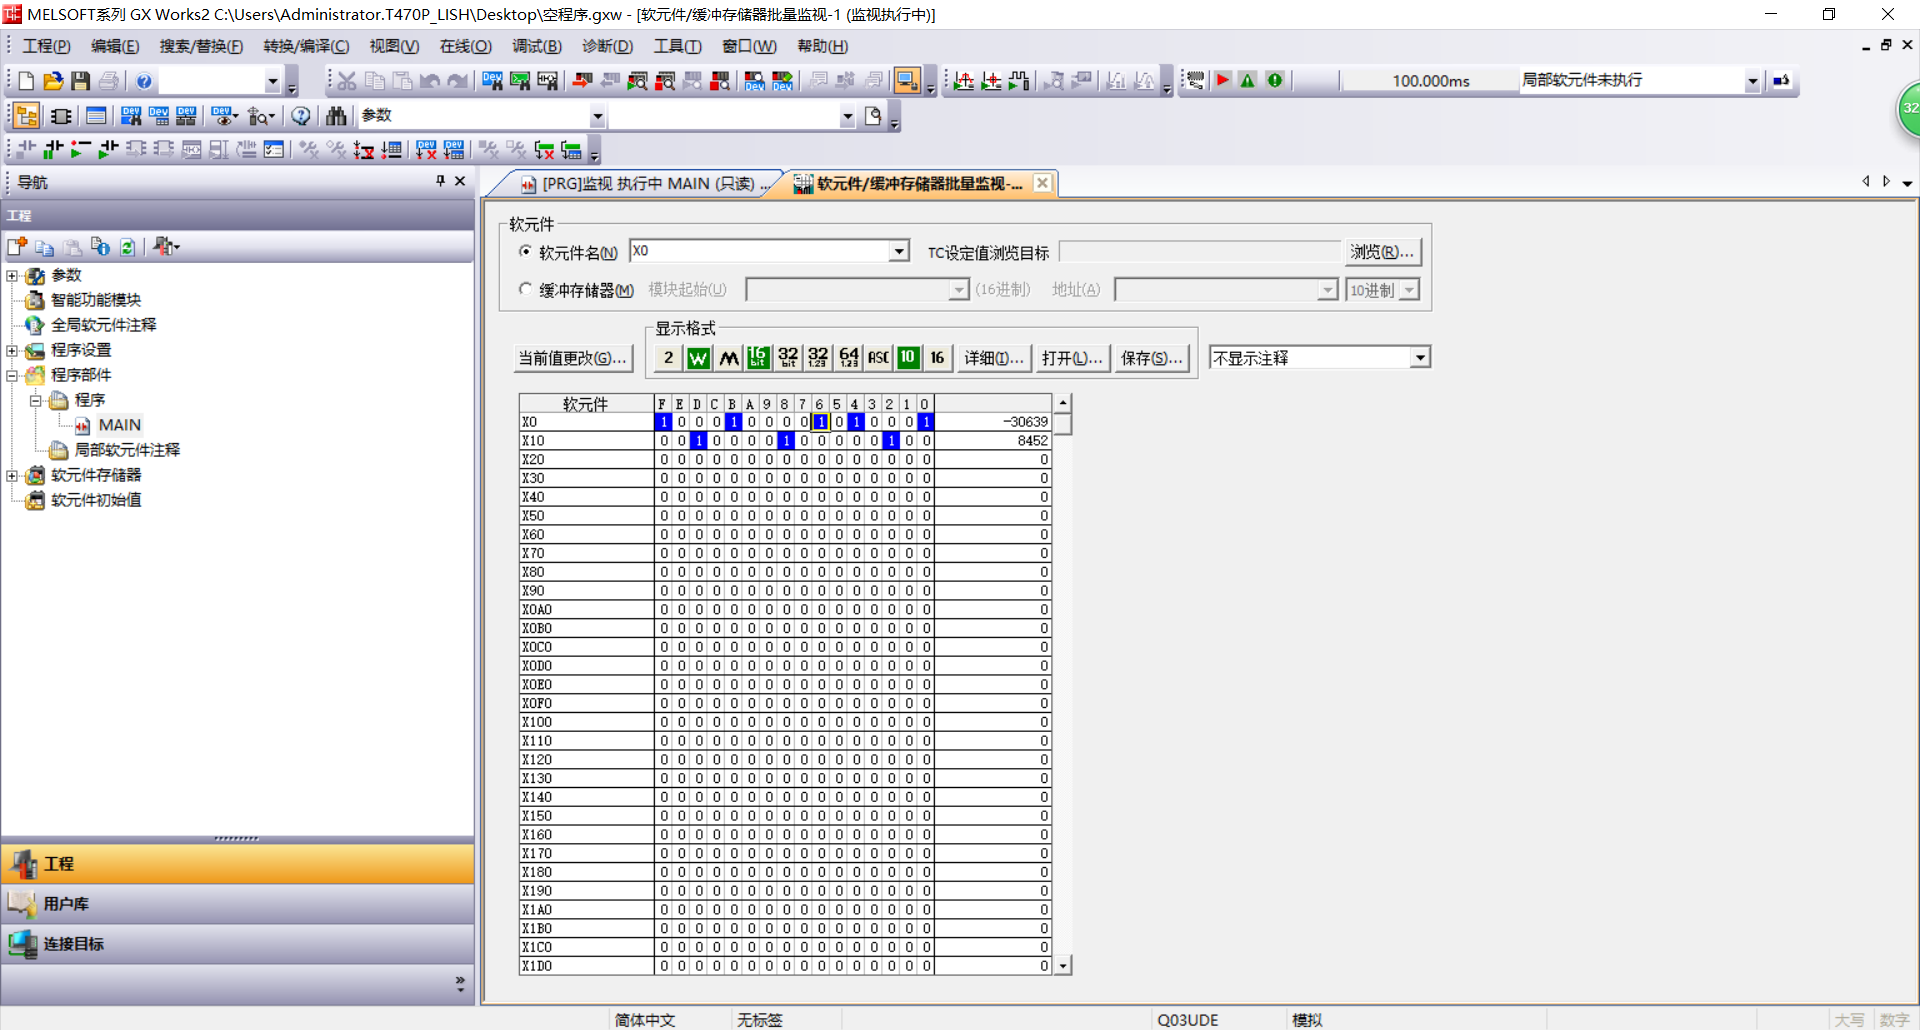The image size is (1920, 1030).
Task: Toggle the decimal 10 display format
Action: (x=908, y=358)
